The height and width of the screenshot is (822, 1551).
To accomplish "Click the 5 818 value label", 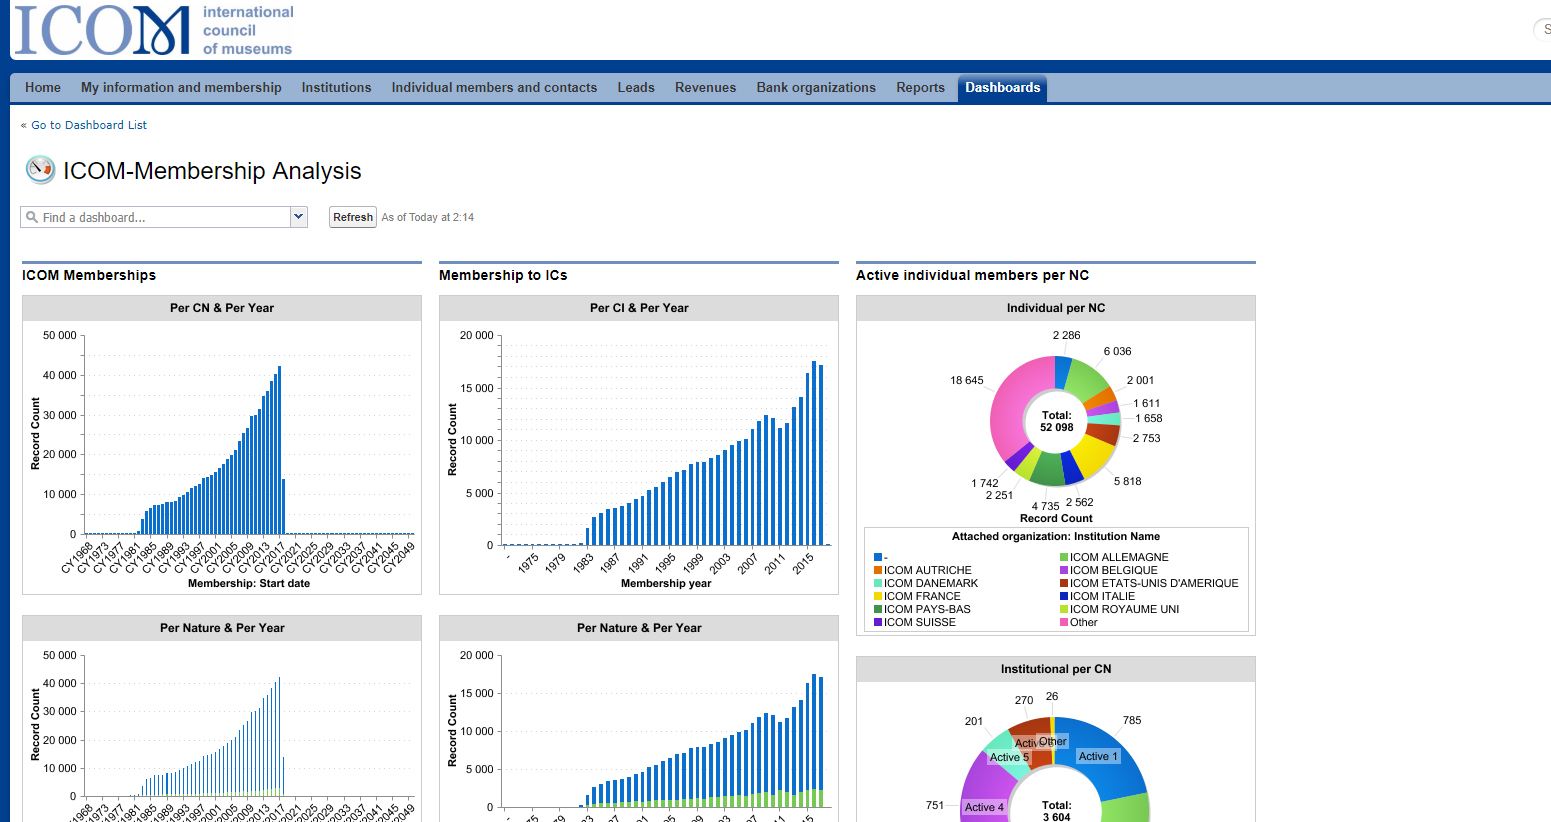I will [x=1127, y=481].
